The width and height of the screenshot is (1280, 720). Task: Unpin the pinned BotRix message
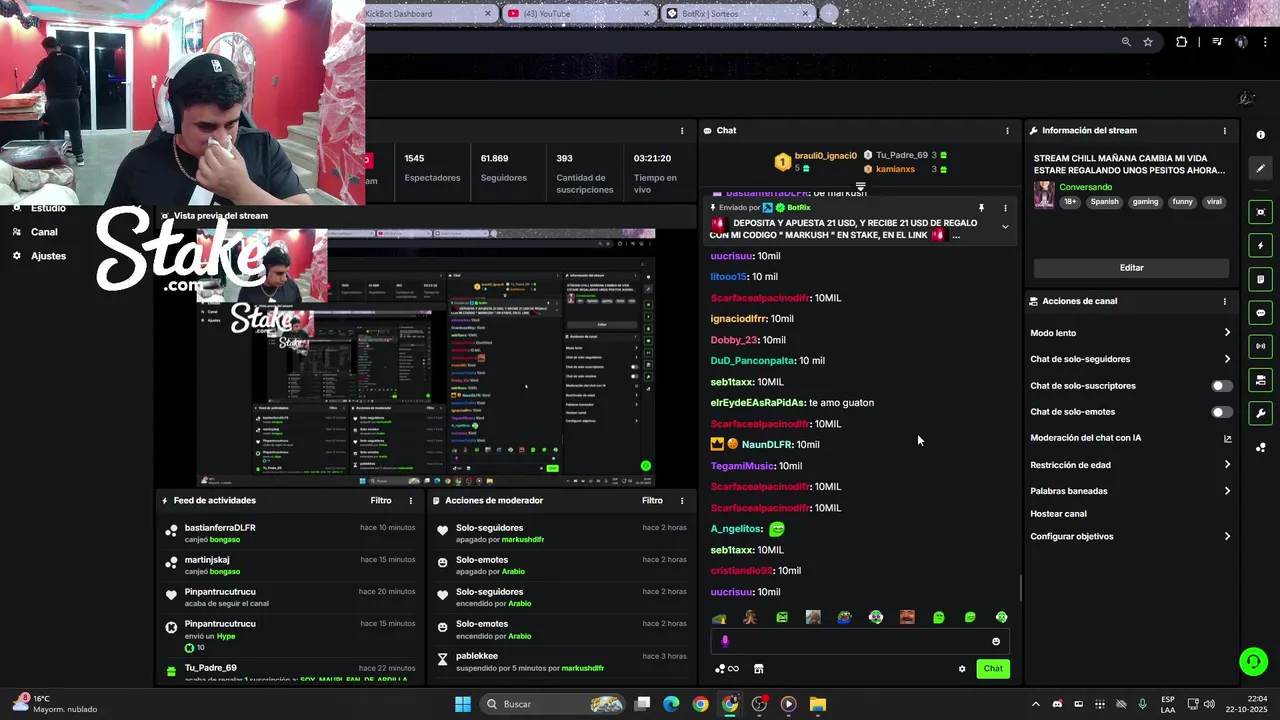(x=981, y=208)
